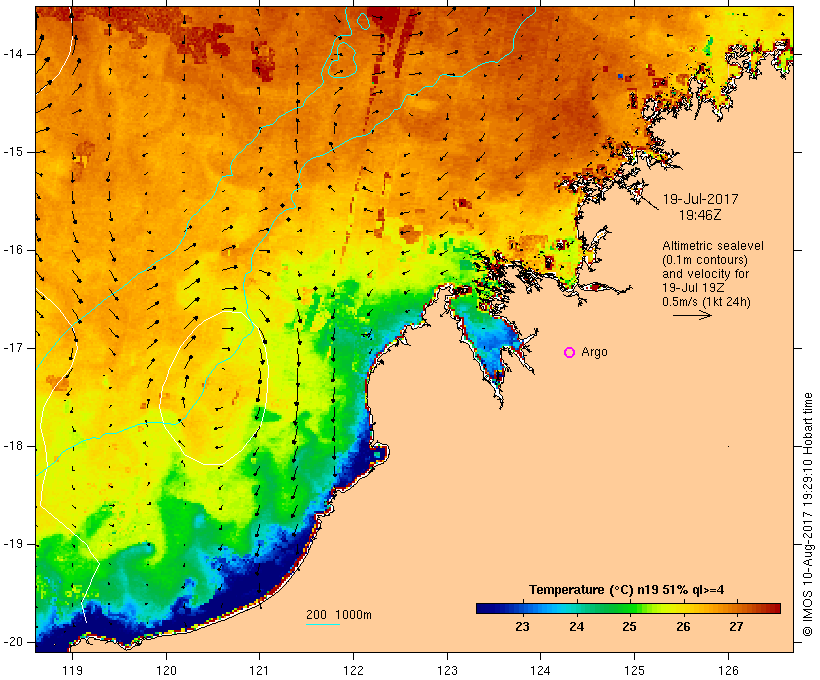820x680 pixels.
Task: Click latitude label -15
Action: 12,152
